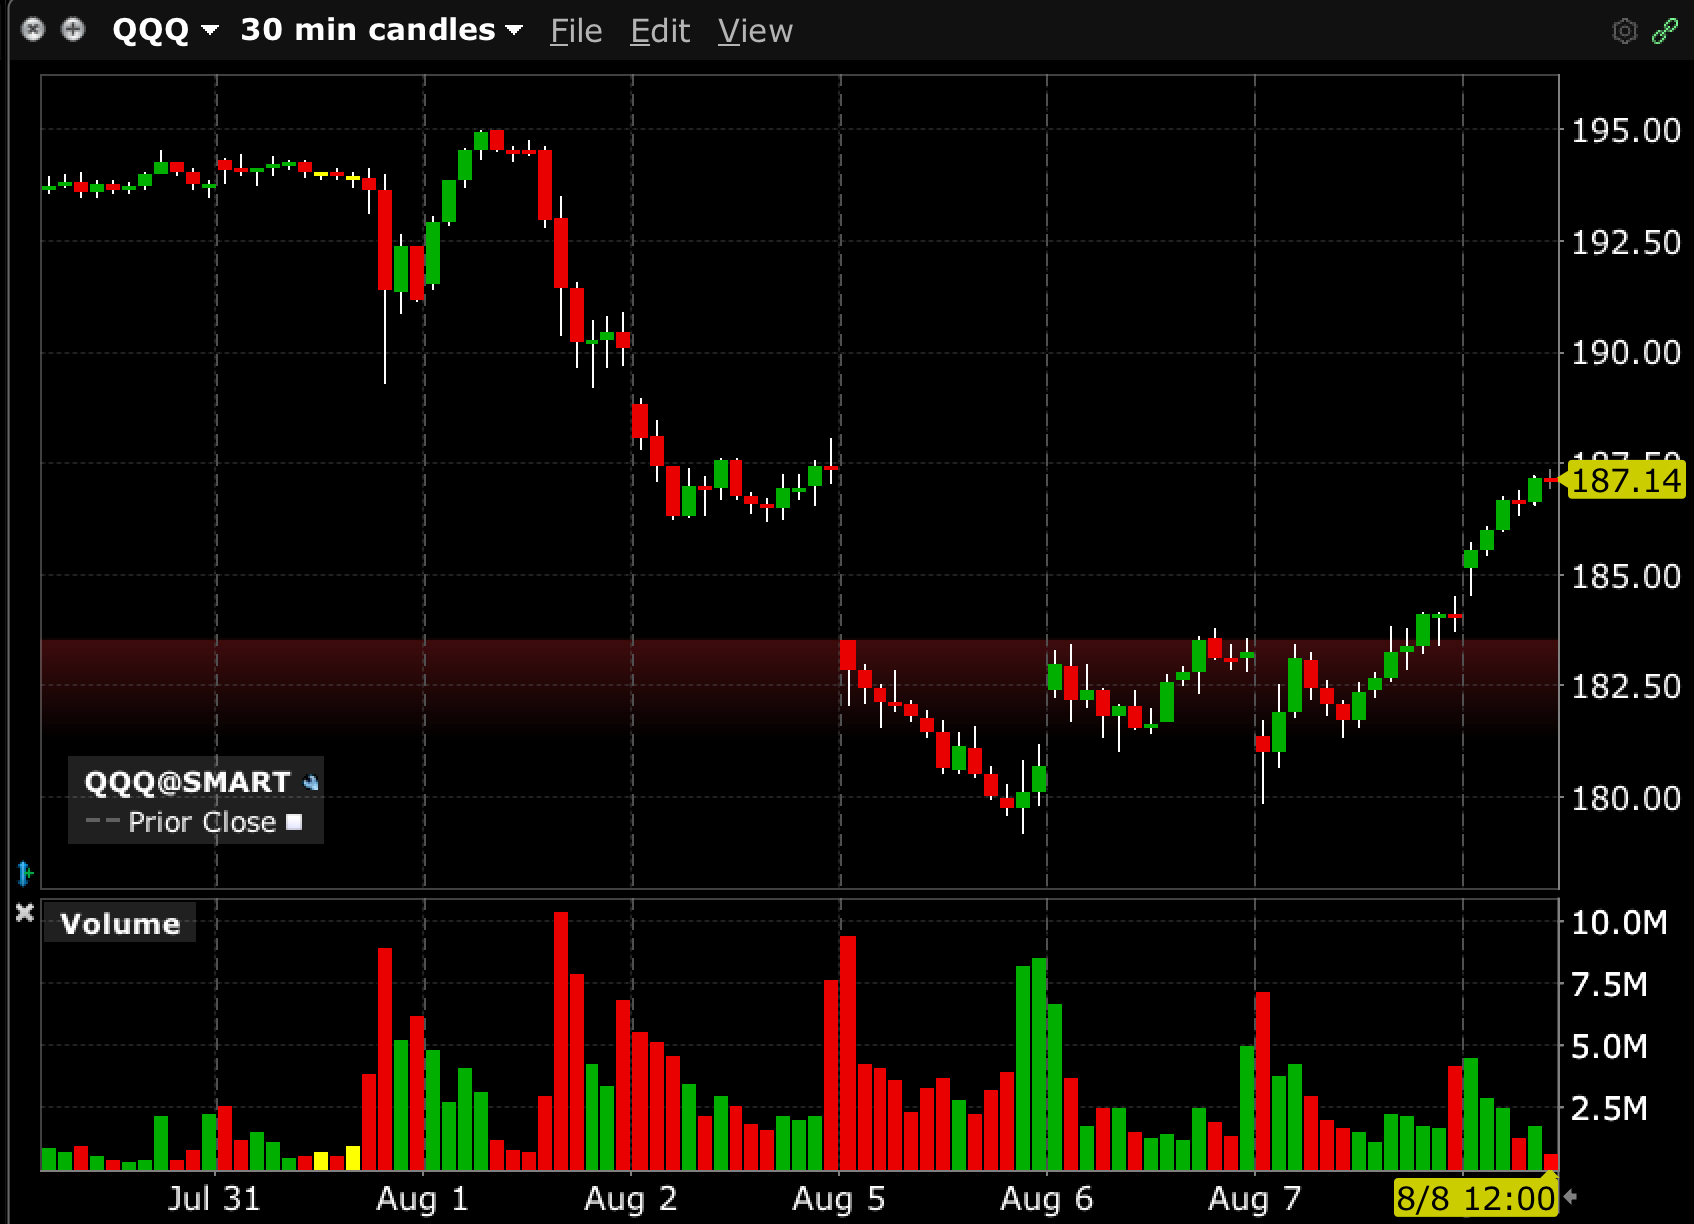Open the Edit menu
The image size is (1694, 1224).
tap(660, 31)
